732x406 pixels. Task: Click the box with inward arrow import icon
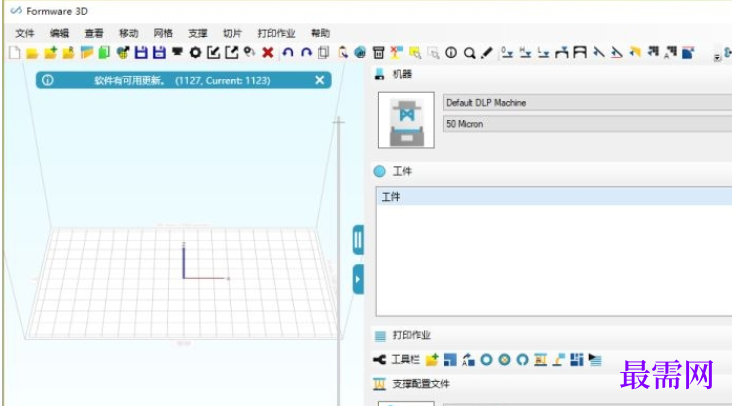click(x=213, y=53)
